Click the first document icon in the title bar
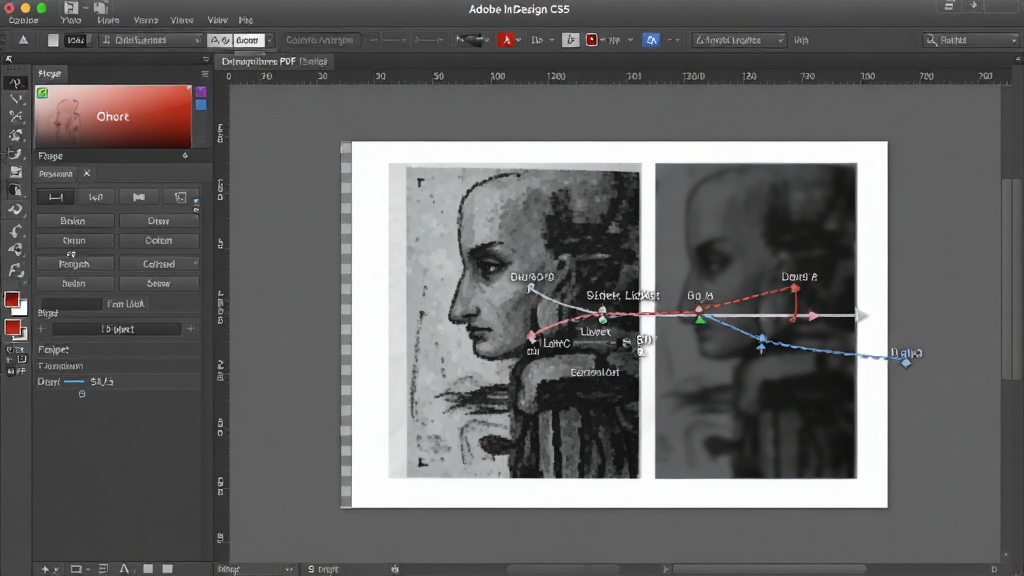1024x576 pixels. [x=71, y=8]
